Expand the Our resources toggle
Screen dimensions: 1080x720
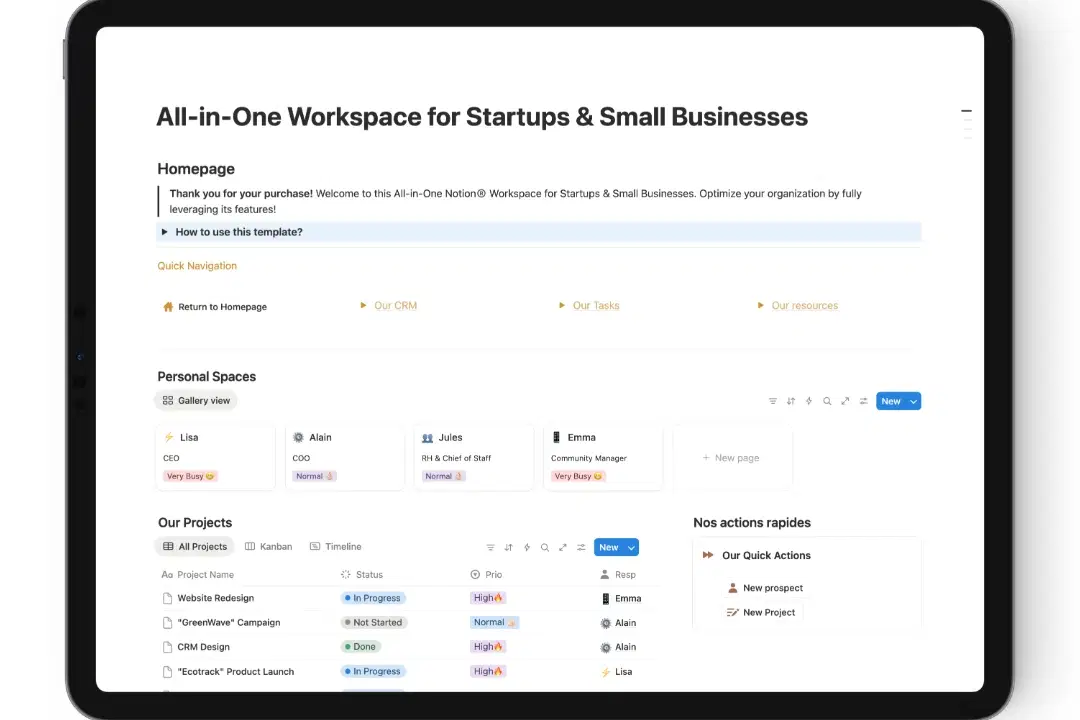(761, 306)
